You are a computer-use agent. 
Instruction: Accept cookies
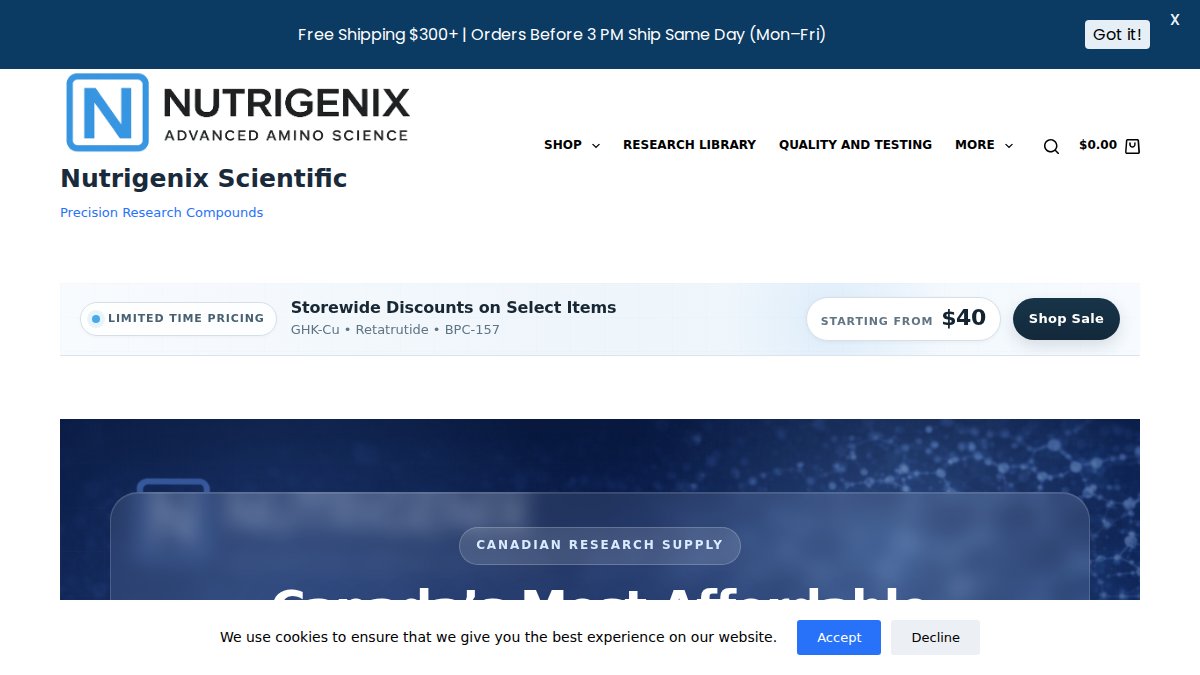pyautogui.click(x=839, y=638)
